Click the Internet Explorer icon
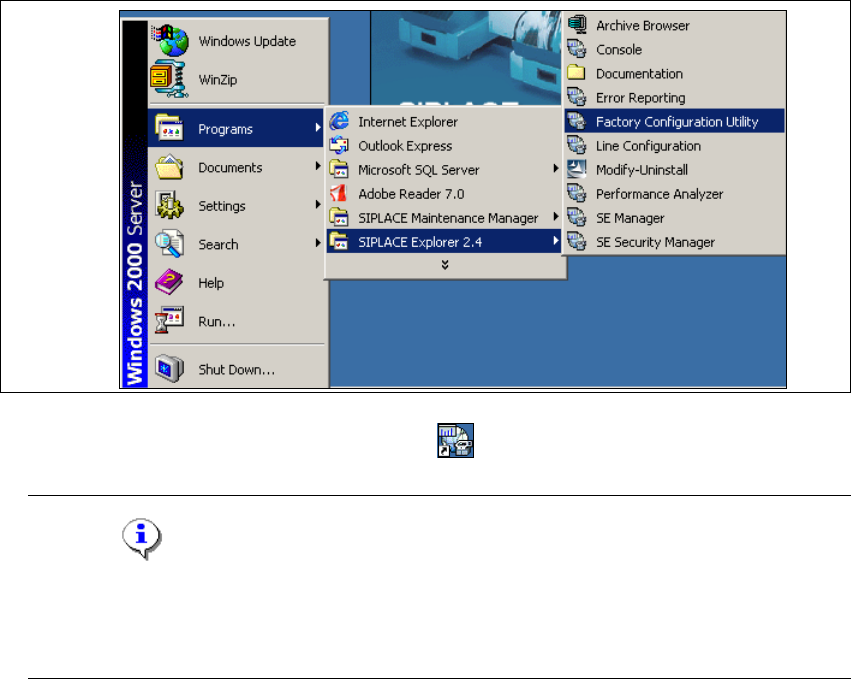851x679 pixels. [x=339, y=121]
